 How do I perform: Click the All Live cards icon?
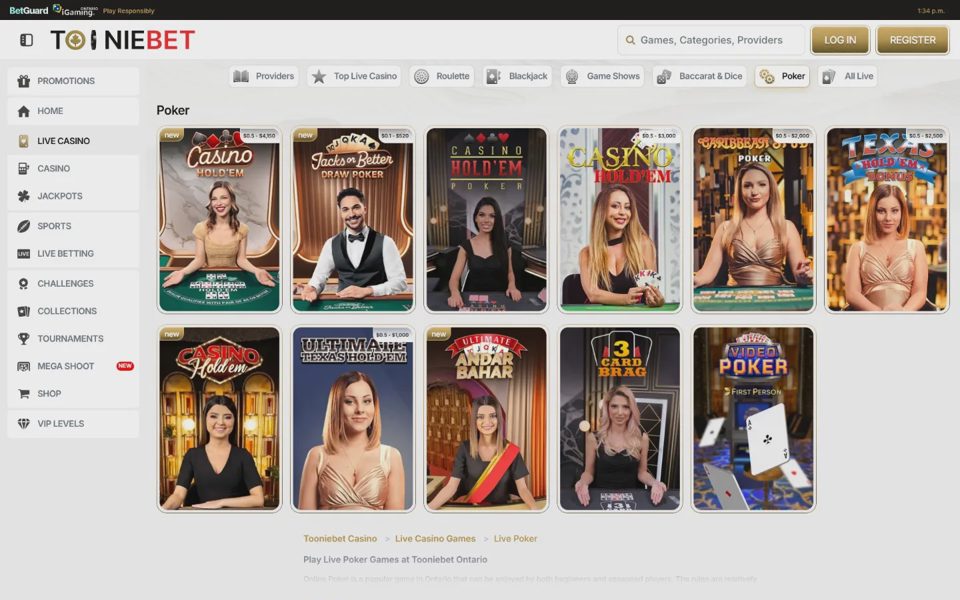[829, 76]
